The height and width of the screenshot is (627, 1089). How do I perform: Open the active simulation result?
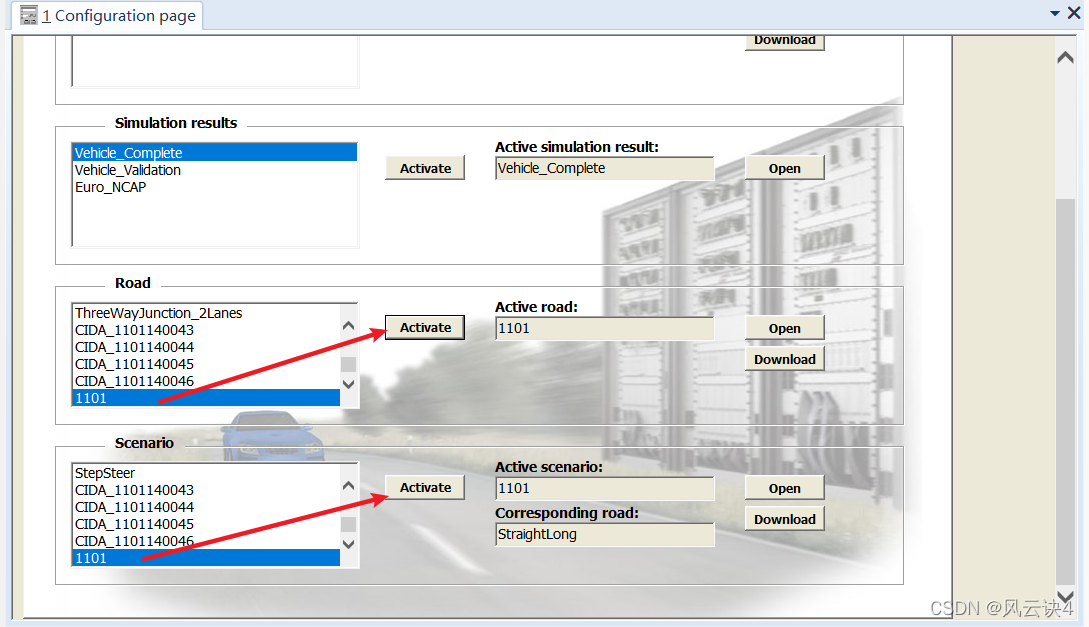pos(784,168)
